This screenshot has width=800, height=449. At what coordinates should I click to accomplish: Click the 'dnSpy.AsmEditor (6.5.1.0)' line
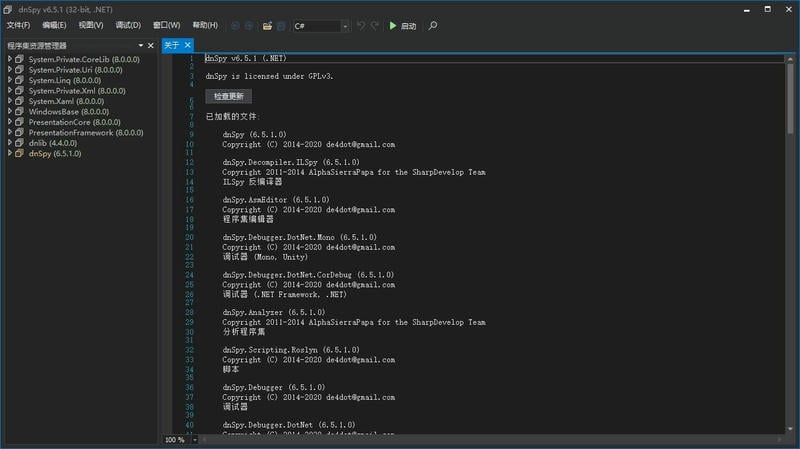click(276, 199)
